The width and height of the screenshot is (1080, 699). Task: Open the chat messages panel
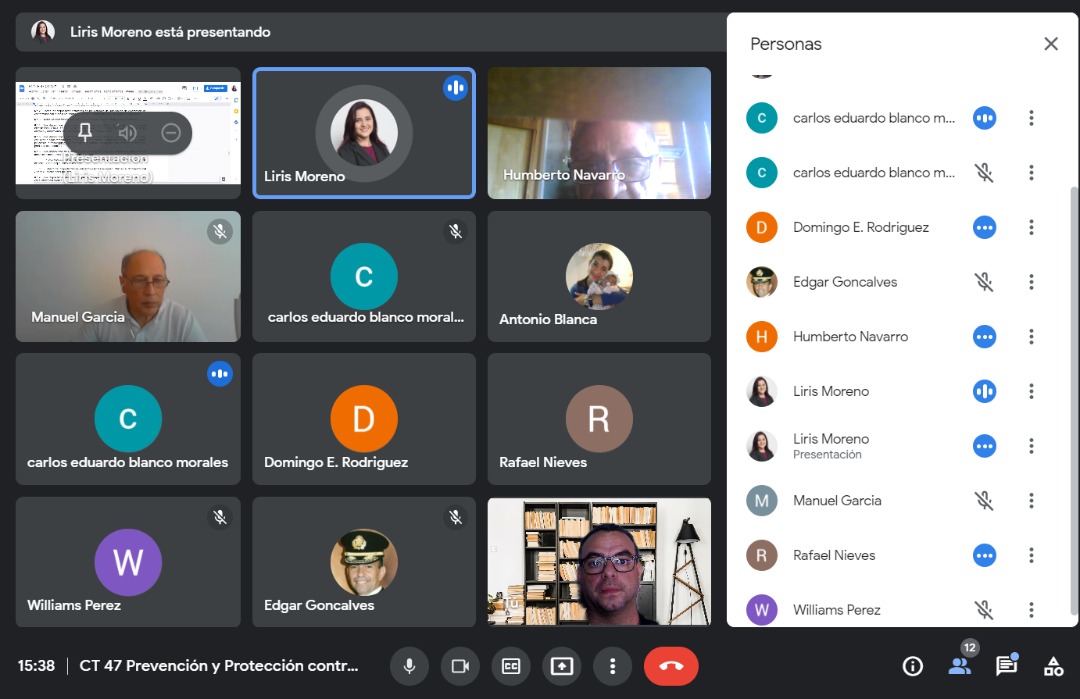coord(1006,666)
